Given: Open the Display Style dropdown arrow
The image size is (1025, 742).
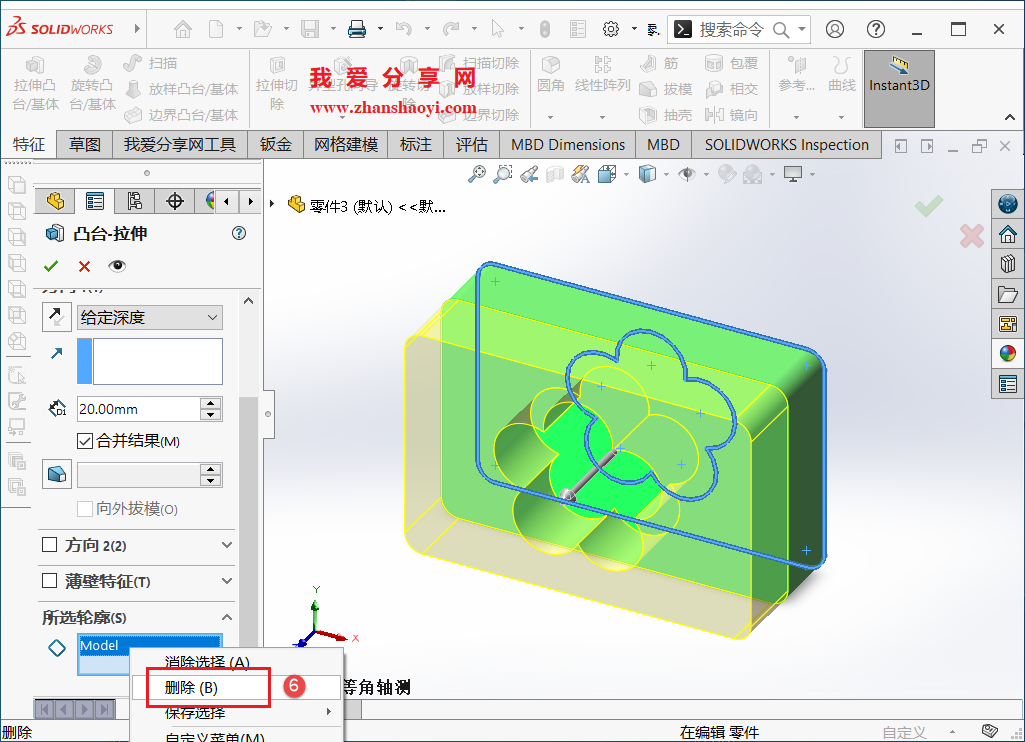Looking at the screenshot, I should click(x=665, y=173).
